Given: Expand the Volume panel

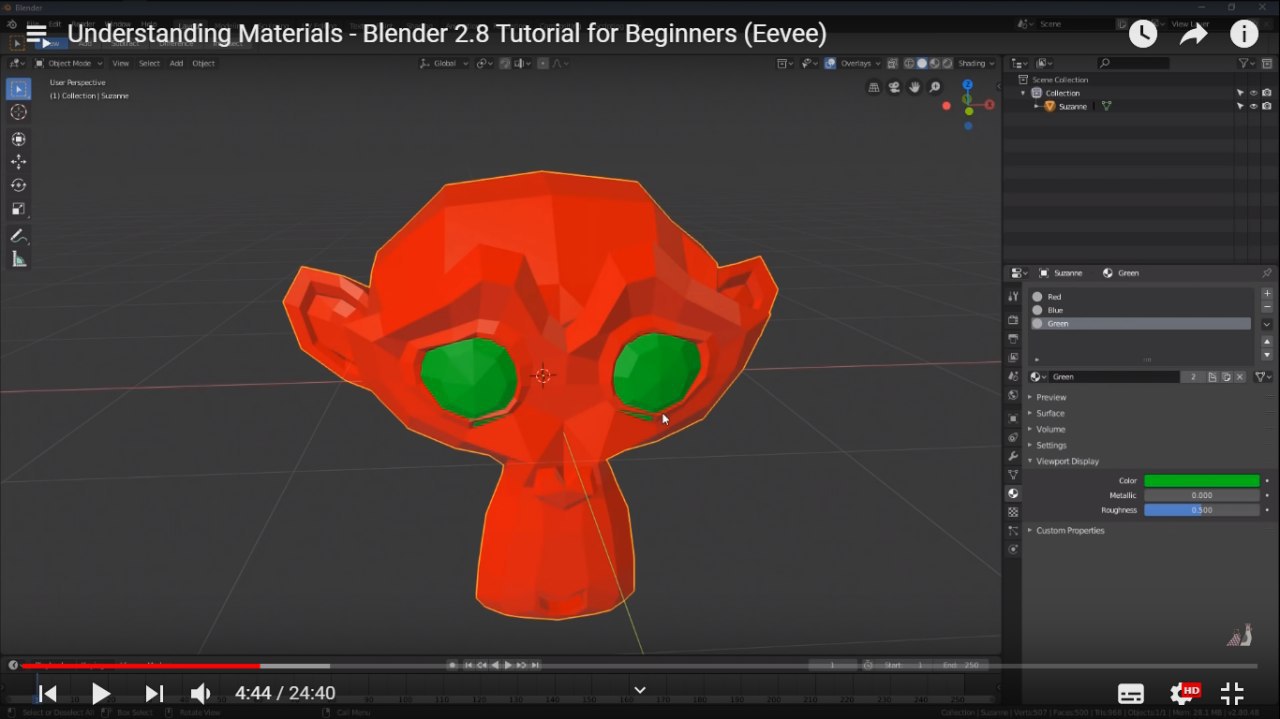Looking at the screenshot, I should click(1050, 429).
